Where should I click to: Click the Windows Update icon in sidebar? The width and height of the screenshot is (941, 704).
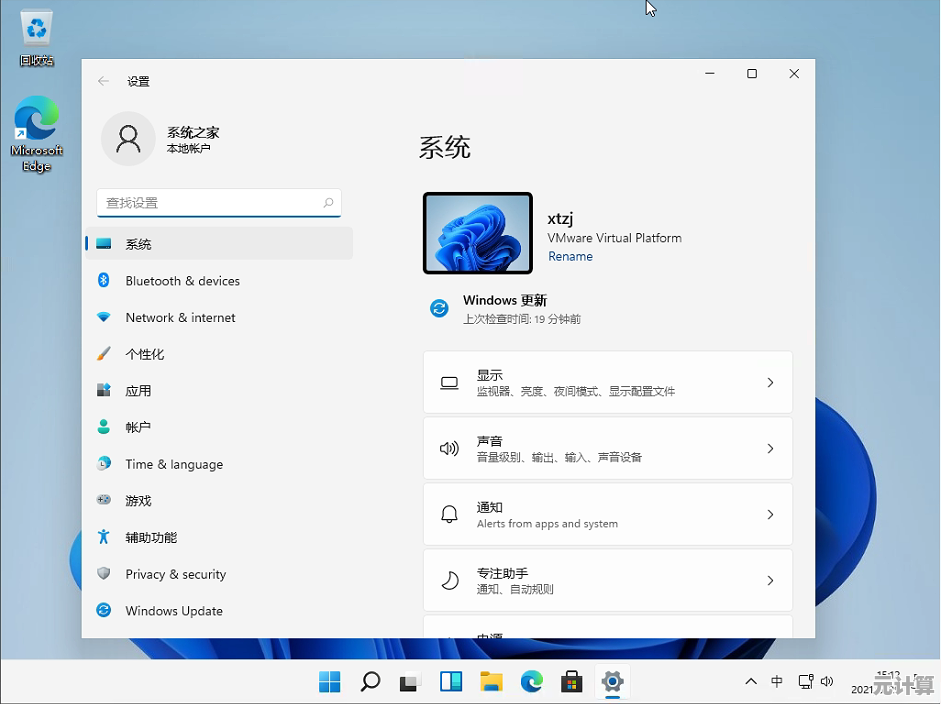[104, 611]
